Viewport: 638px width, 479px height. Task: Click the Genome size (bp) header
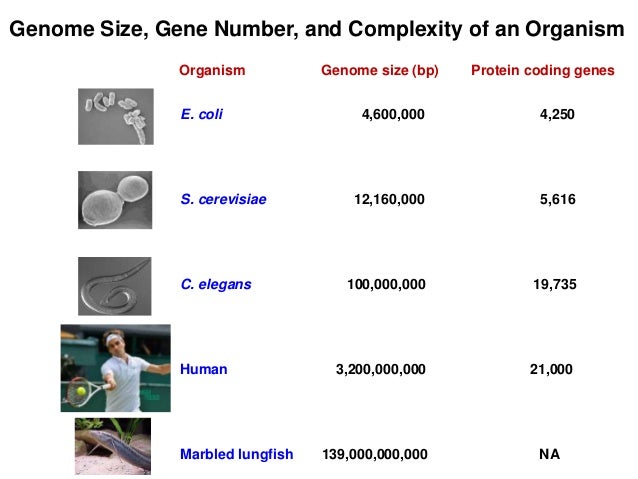[380, 70]
